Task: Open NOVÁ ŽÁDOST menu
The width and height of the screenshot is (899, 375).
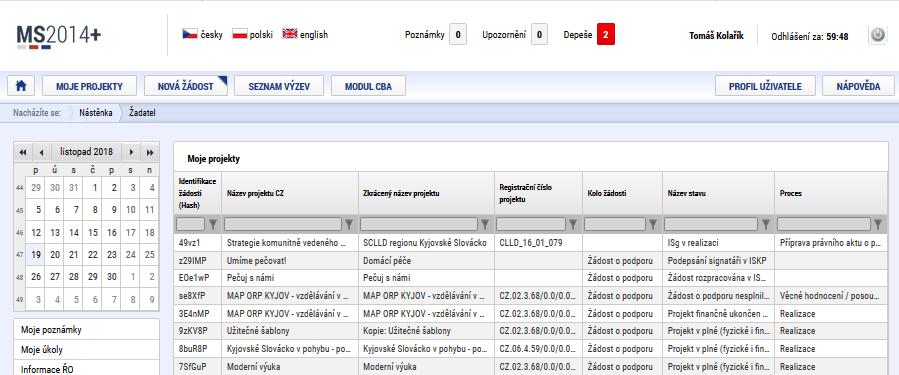Action: (186, 86)
